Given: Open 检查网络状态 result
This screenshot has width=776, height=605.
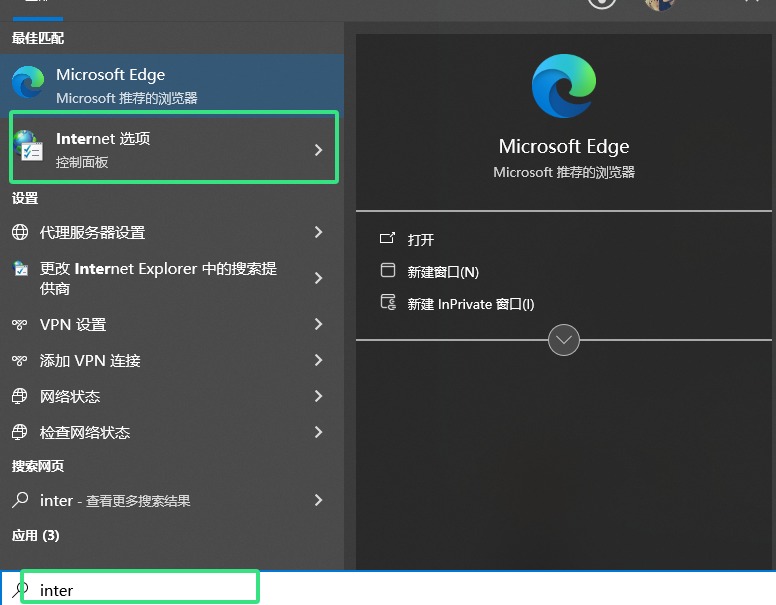Looking at the screenshot, I should (172, 432).
